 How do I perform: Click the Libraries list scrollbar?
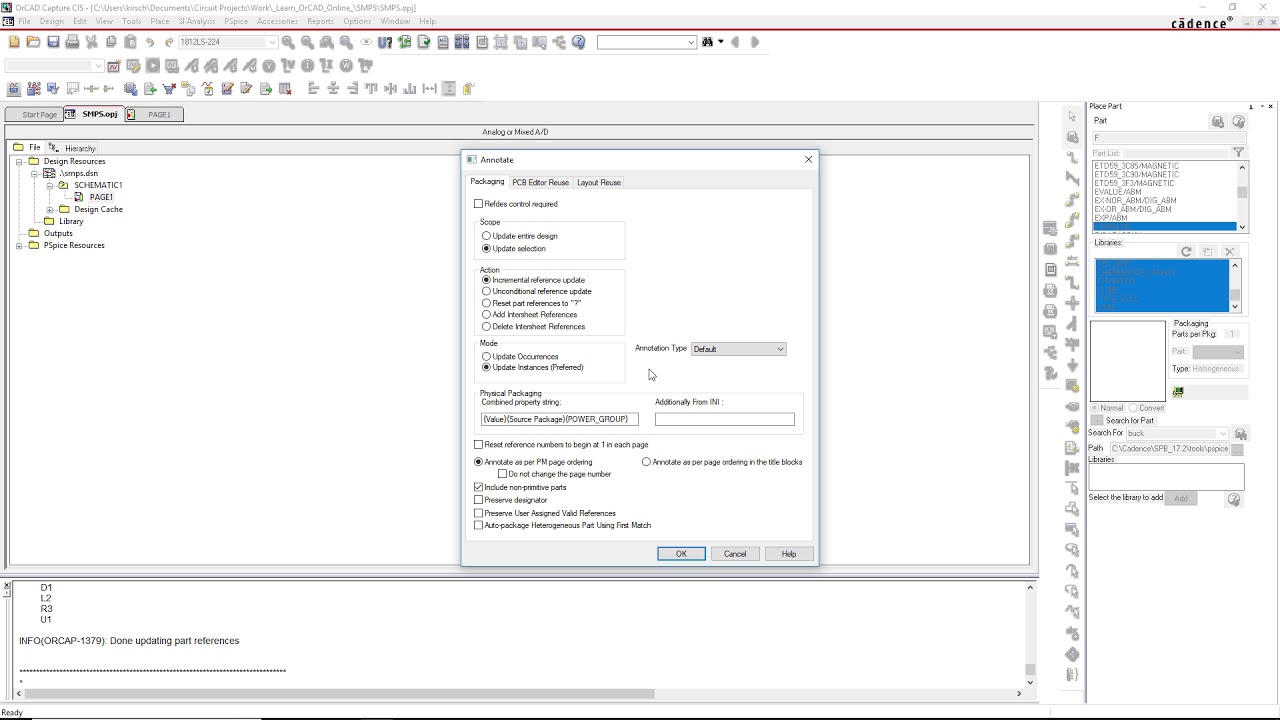point(1235,286)
